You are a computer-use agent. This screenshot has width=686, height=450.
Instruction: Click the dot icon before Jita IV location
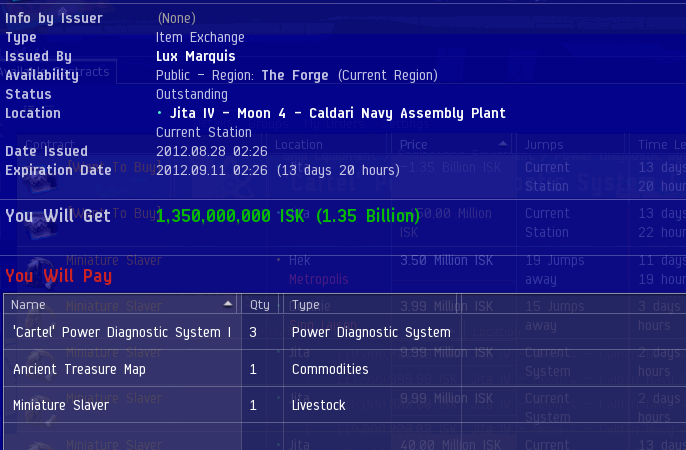tap(159, 113)
